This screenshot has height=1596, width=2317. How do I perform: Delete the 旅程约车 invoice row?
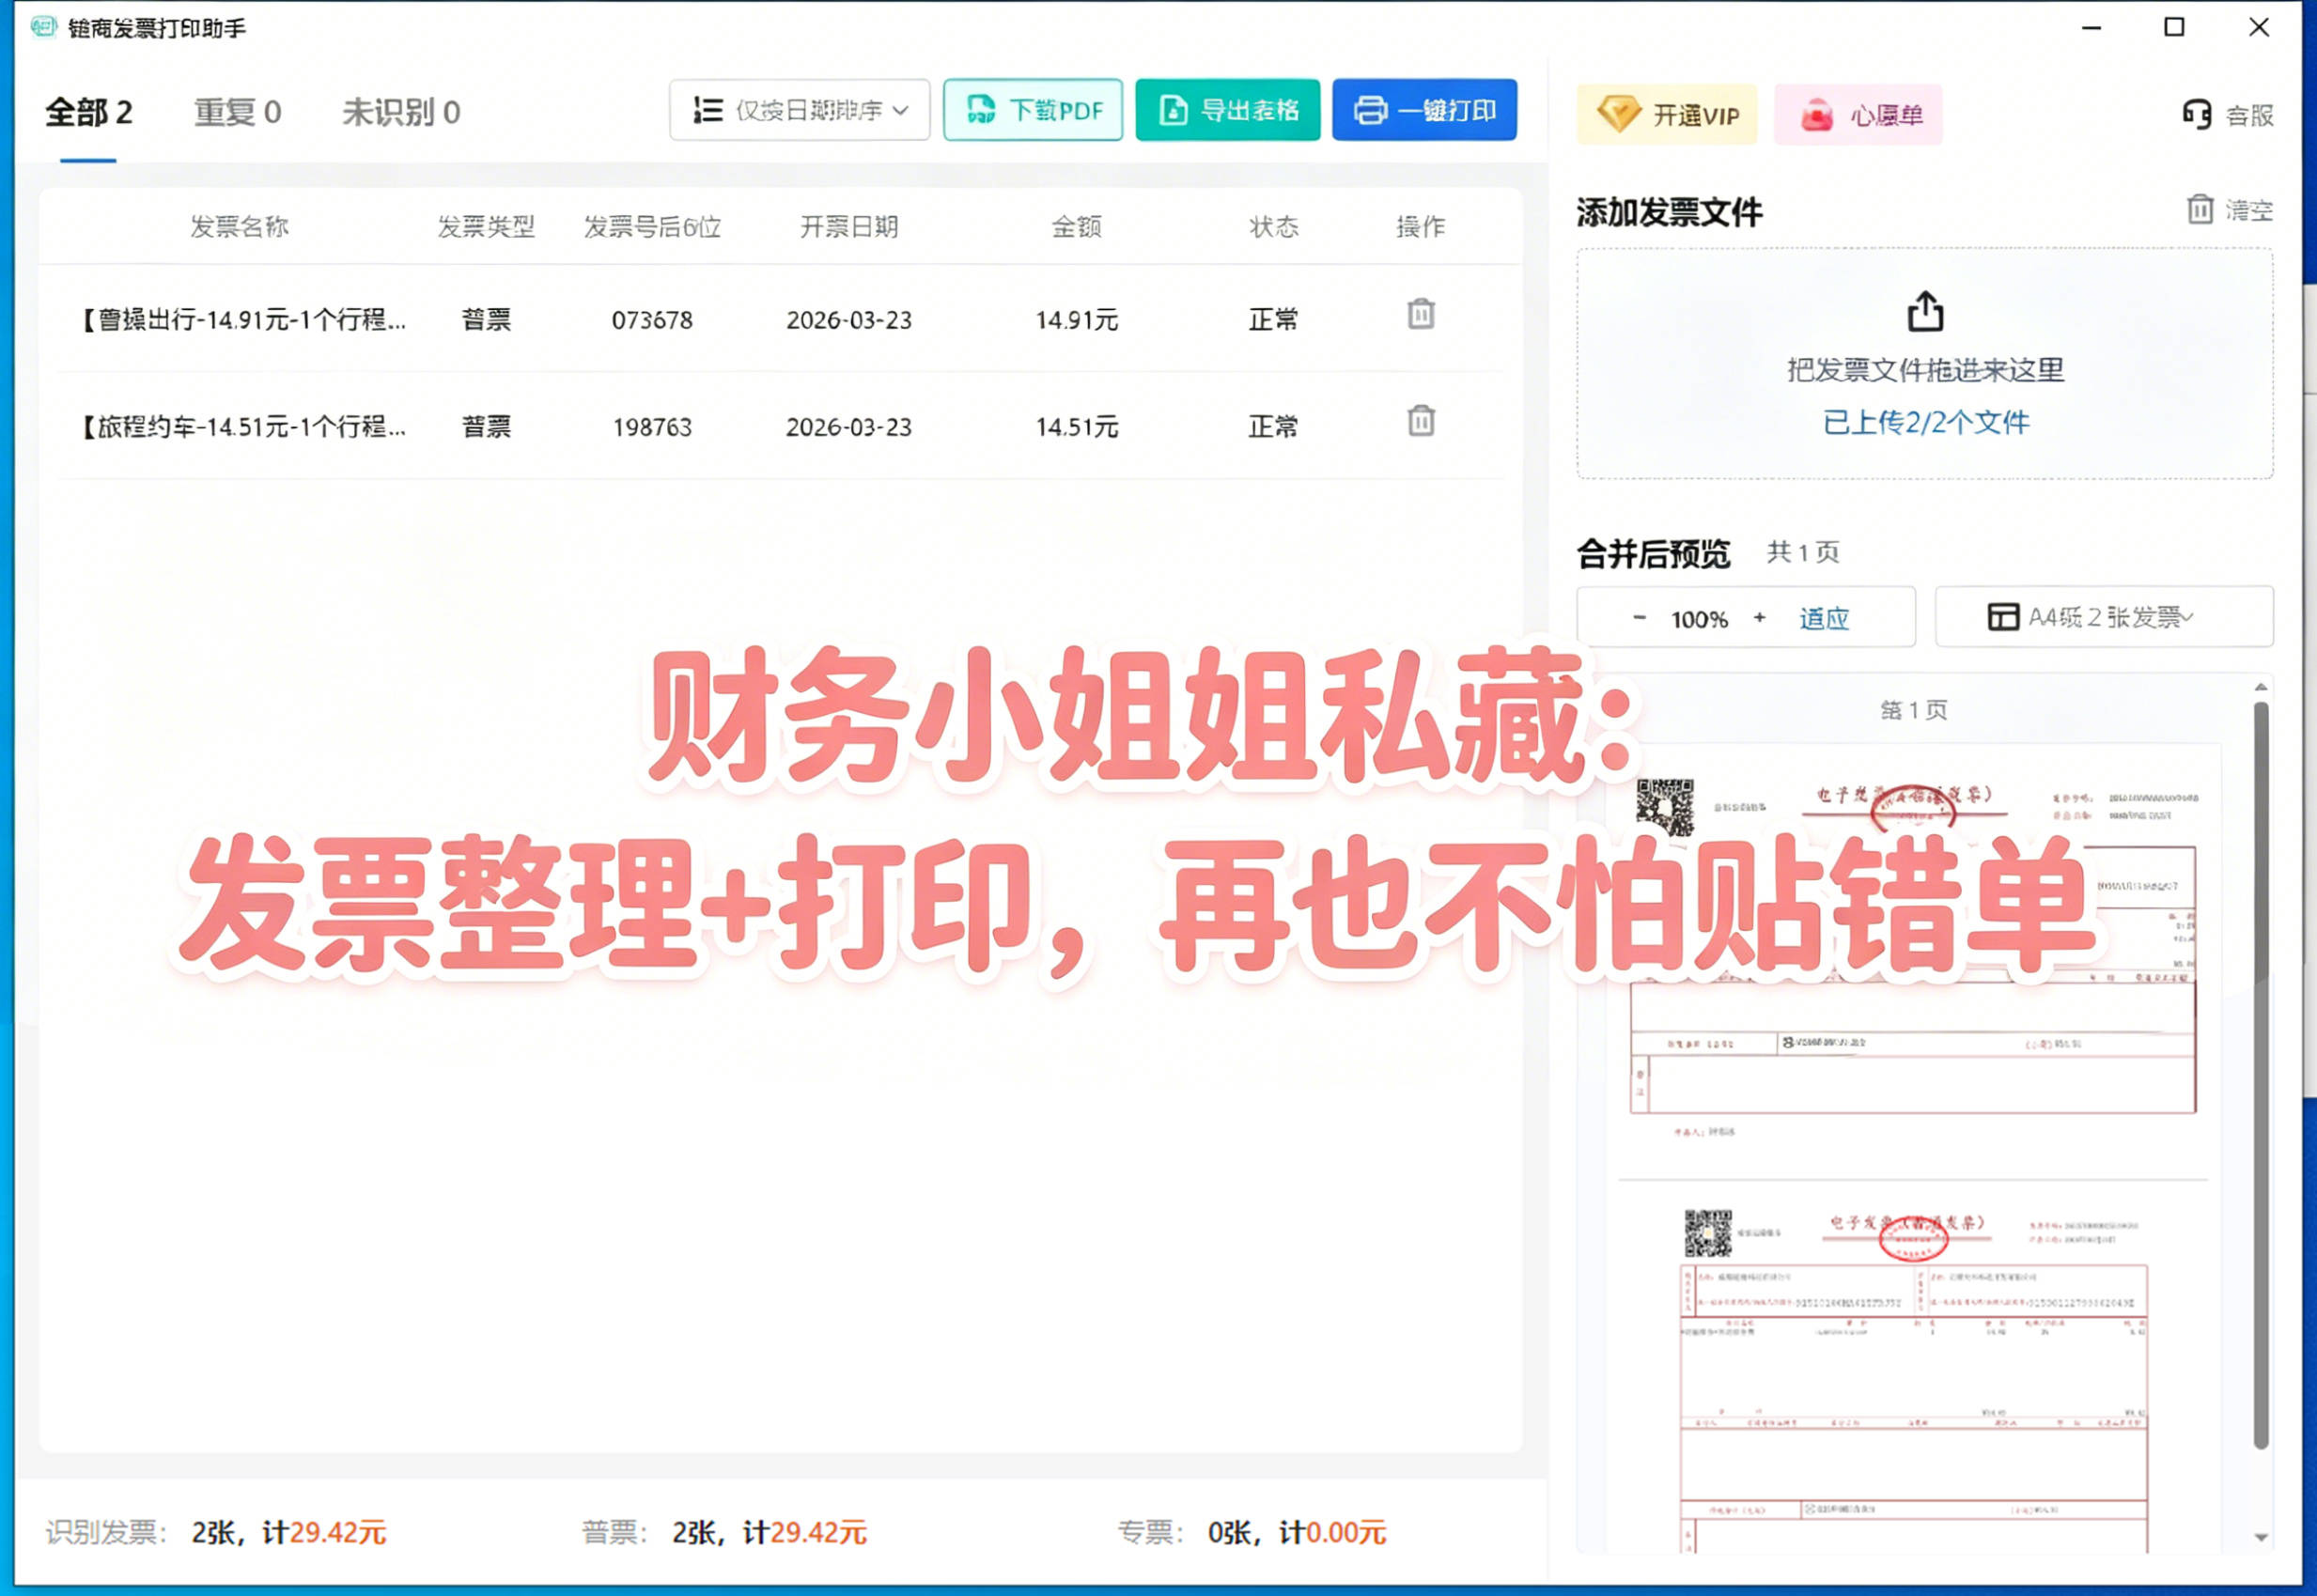point(1421,421)
